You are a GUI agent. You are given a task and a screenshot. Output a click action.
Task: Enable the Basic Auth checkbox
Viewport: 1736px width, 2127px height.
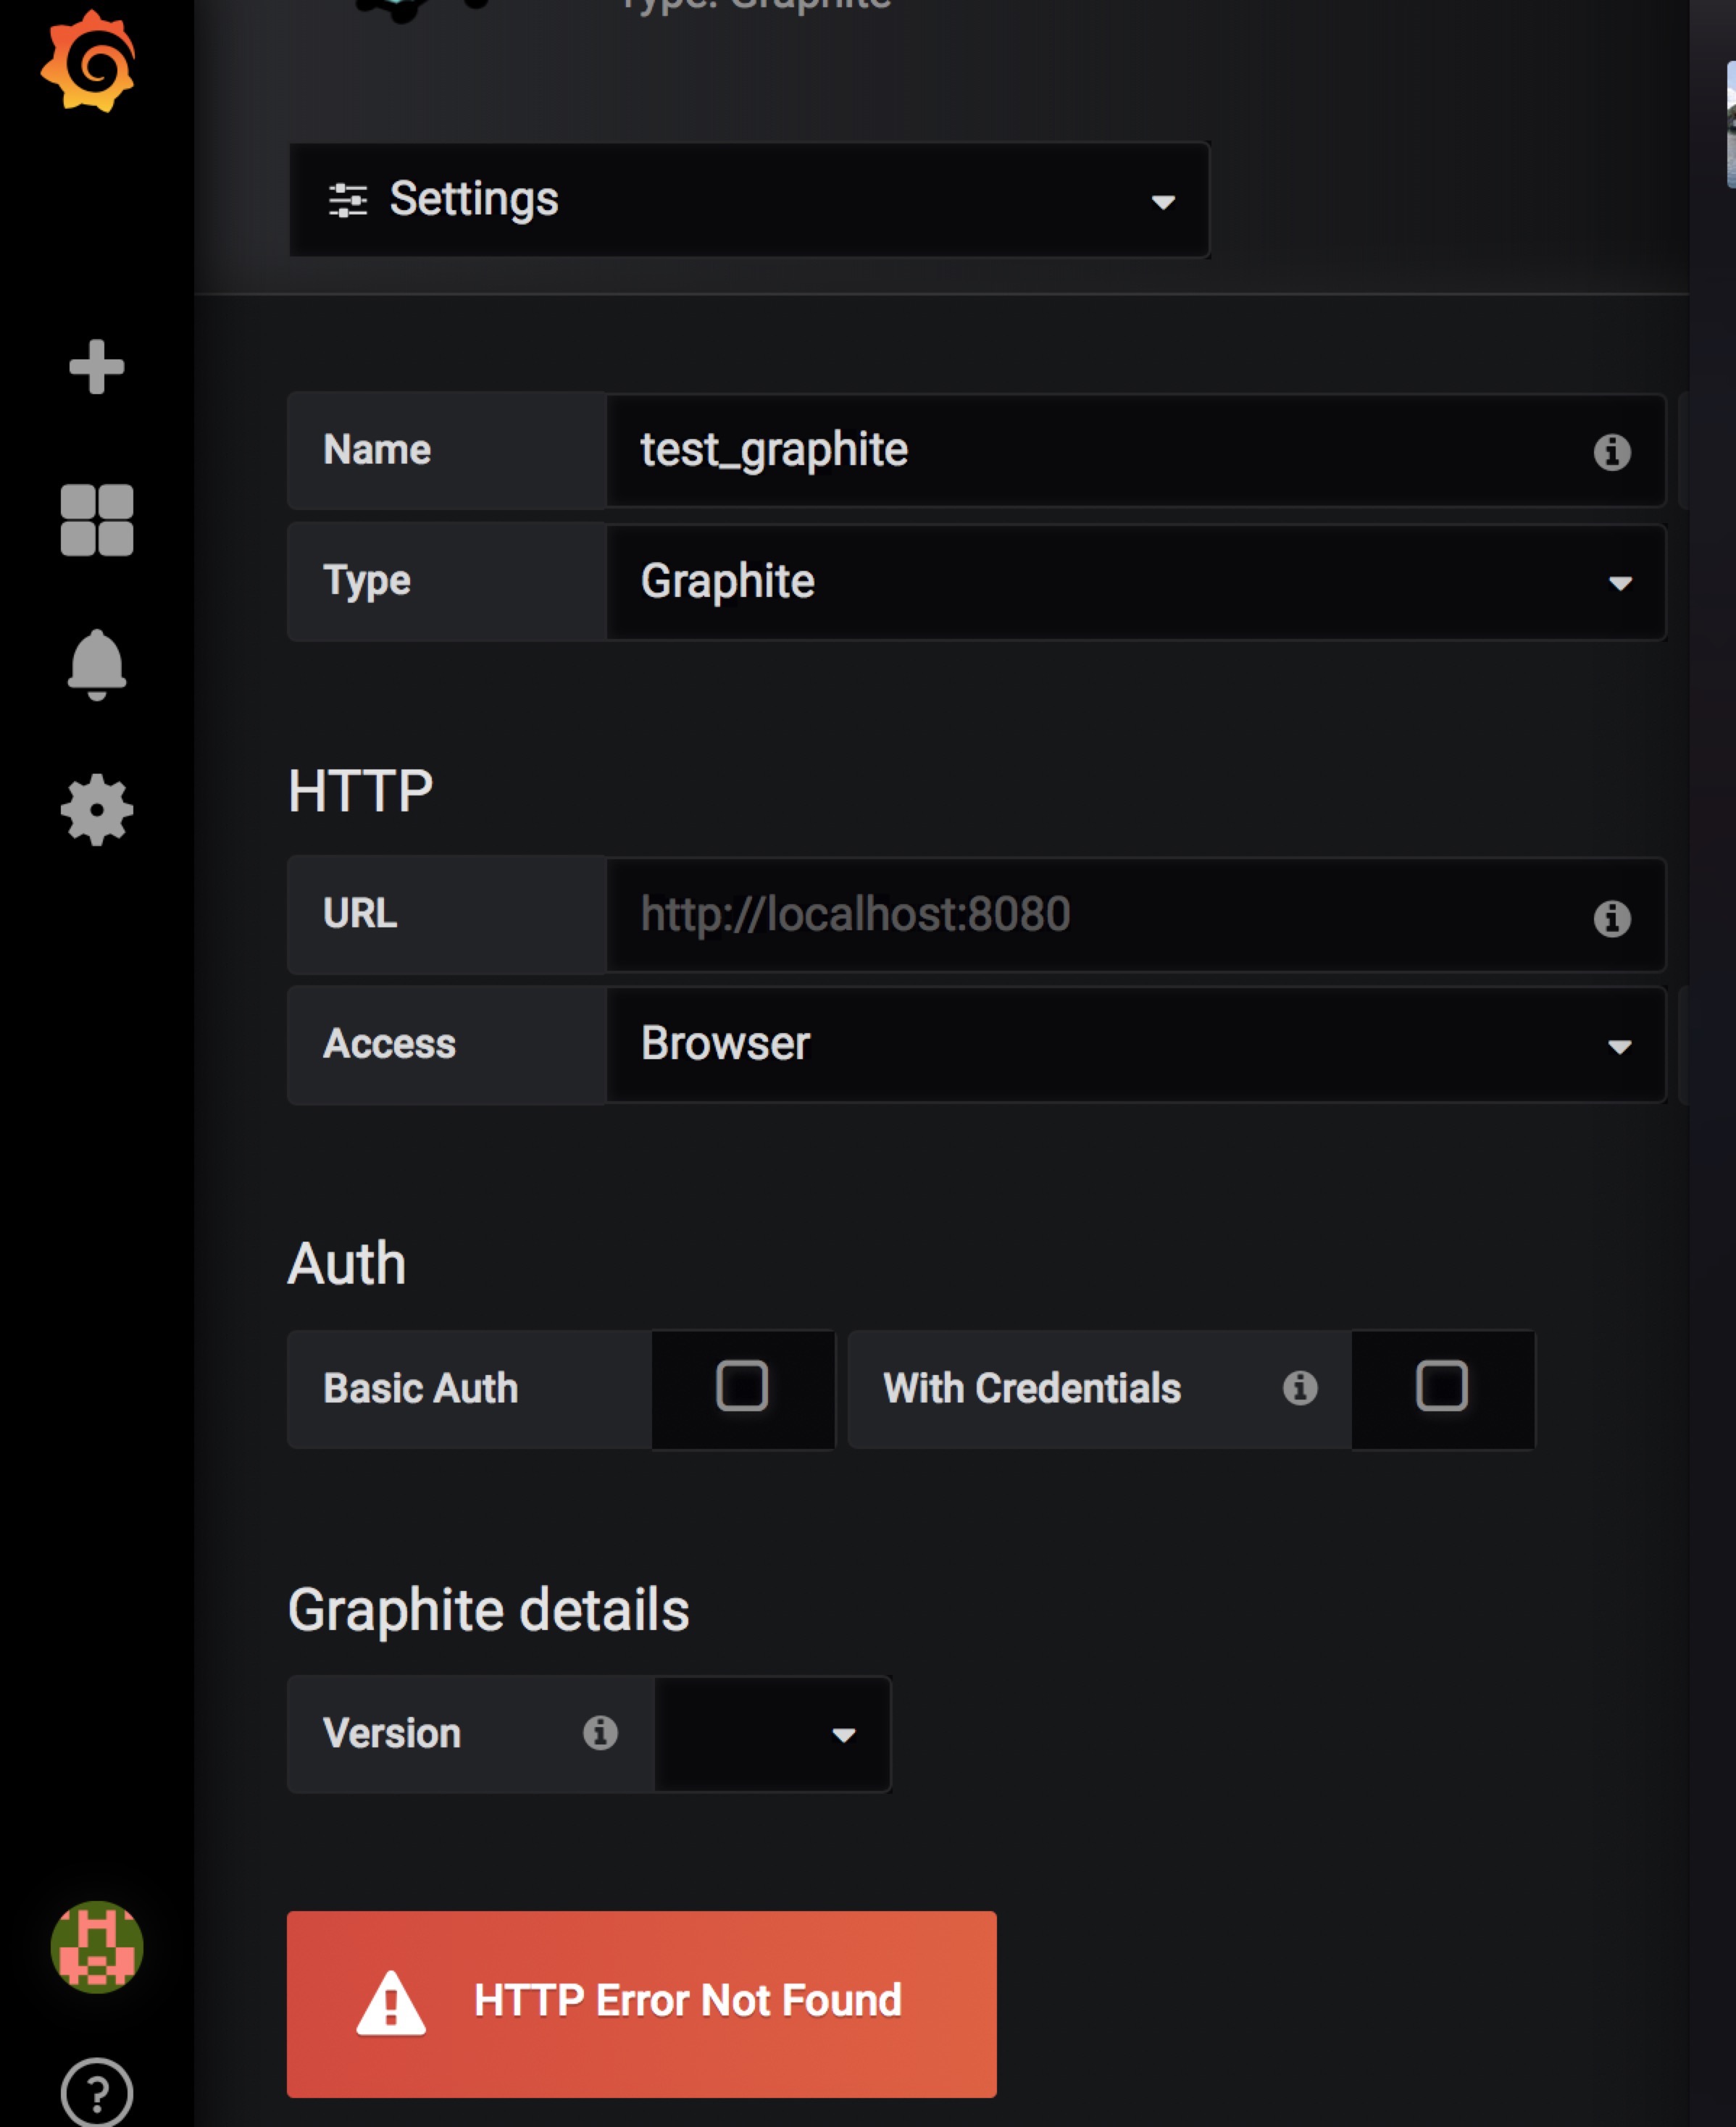click(x=742, y=1389)
